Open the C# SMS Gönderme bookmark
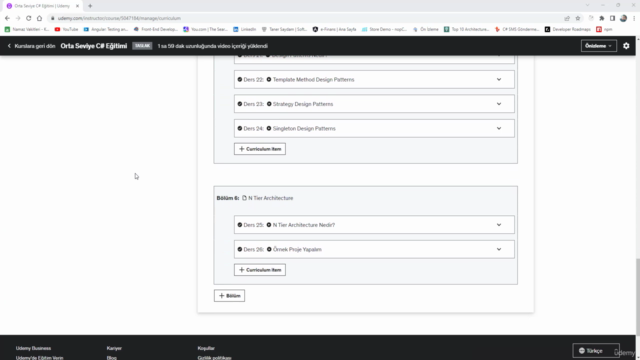 517,29
